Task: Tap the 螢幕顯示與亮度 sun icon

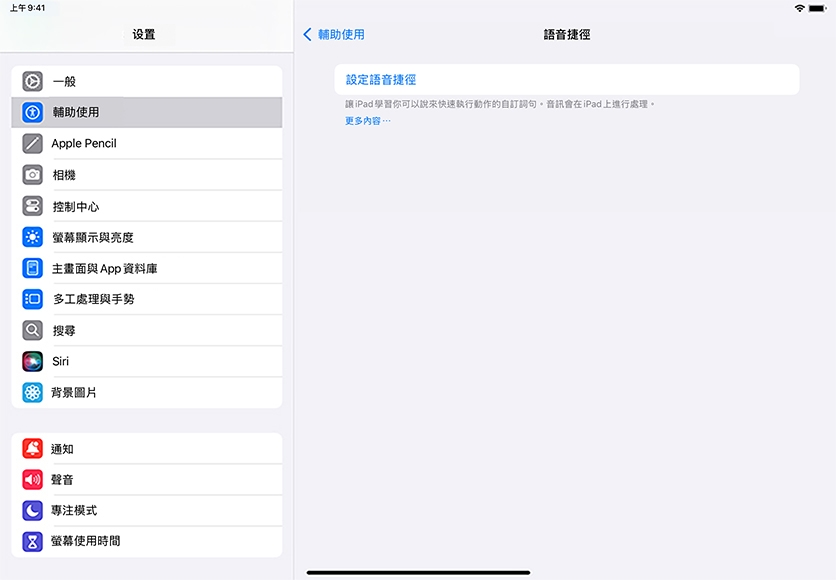Action: [33, 237]
